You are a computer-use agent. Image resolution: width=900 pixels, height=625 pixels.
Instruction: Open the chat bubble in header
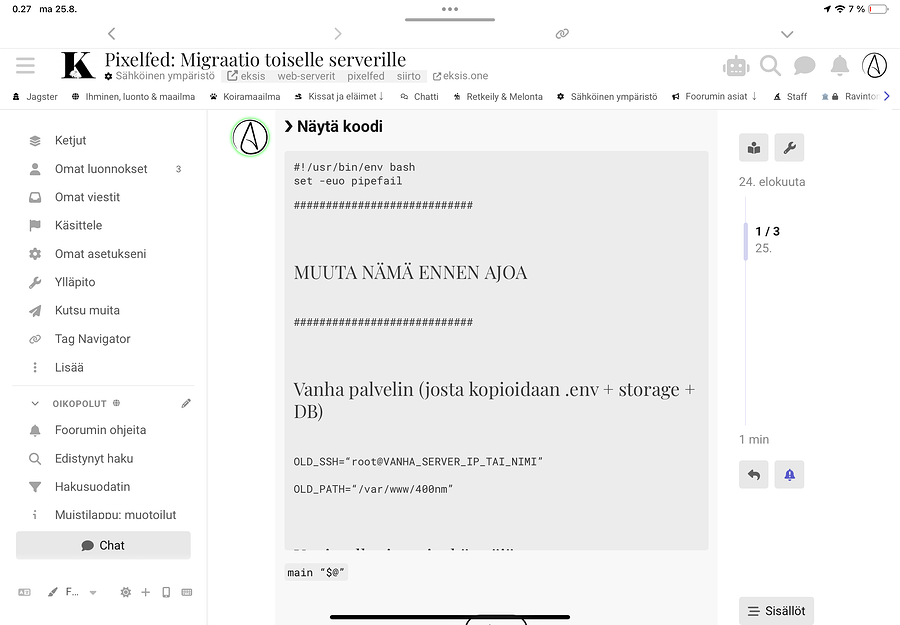point(805,66)
